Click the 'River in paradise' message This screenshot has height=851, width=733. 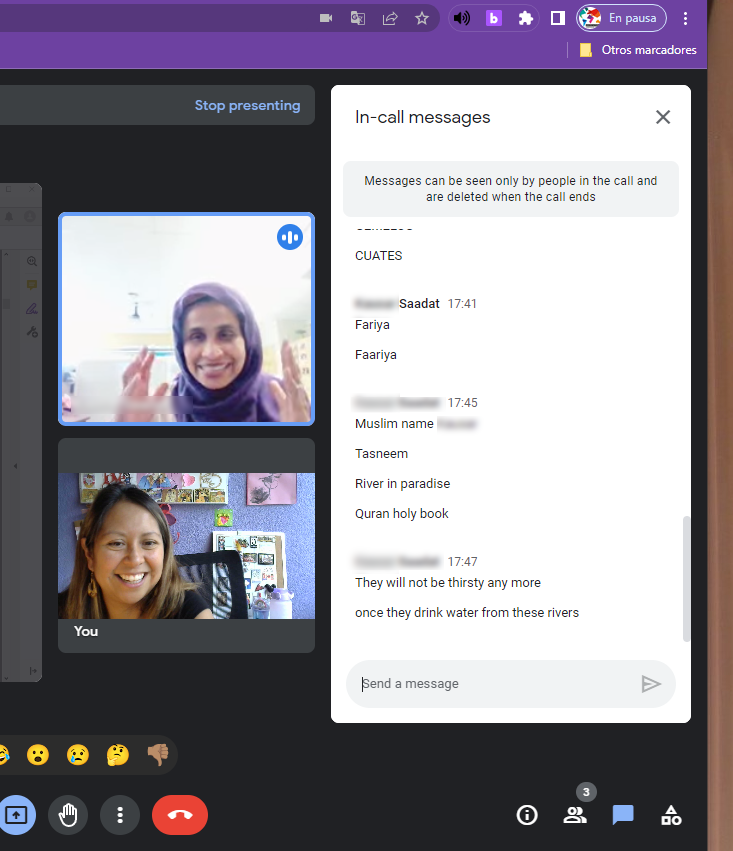(x=403, y=484)
